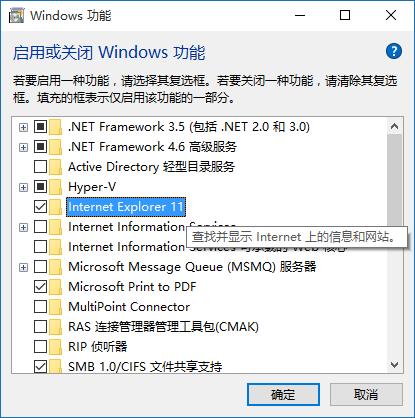Enable Active Directory 轻型目录服务 checkbox
Screen dimensions: 415x418
pyautogui.click(x=40, y=167)
